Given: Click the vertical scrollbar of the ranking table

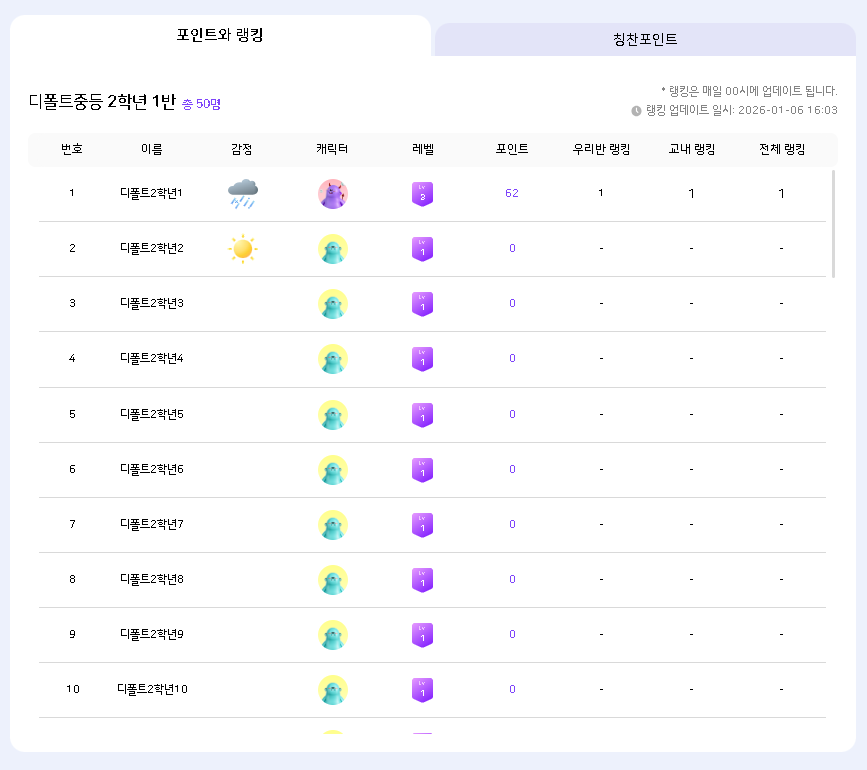Looking at the screenshot, I should point(833,224).
